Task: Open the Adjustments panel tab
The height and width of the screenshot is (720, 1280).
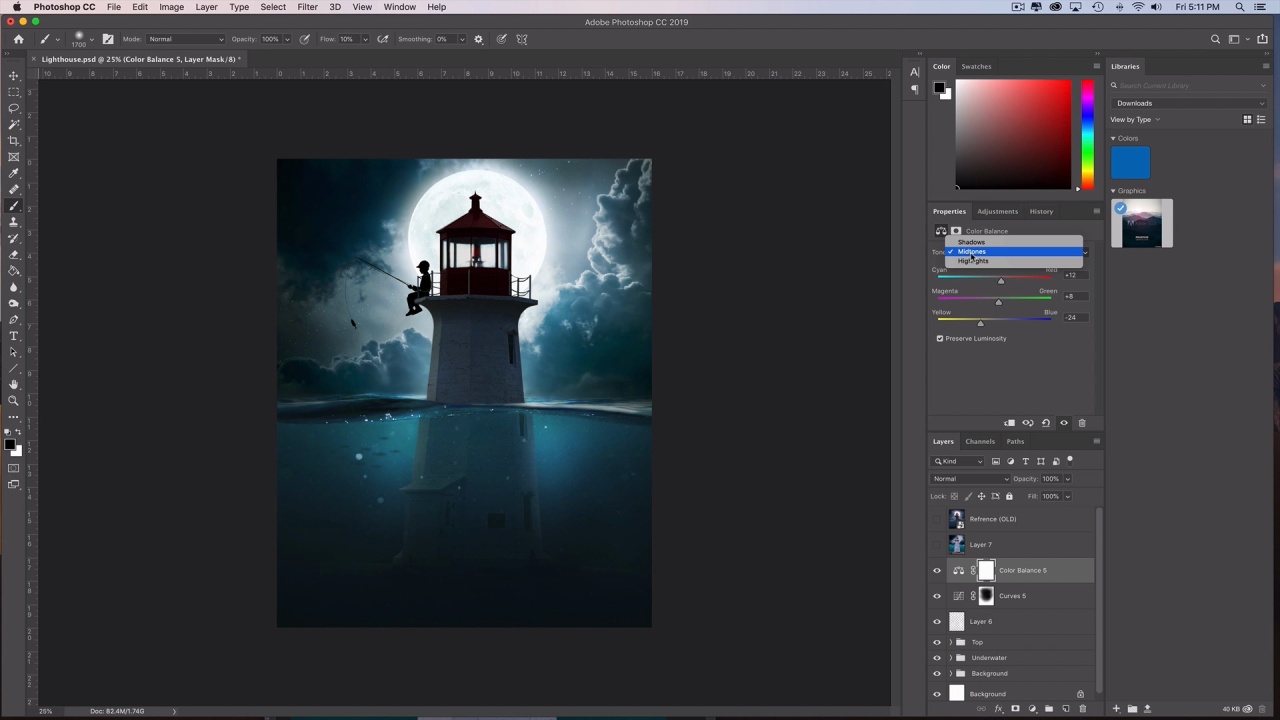Action: tap(997, 211)
